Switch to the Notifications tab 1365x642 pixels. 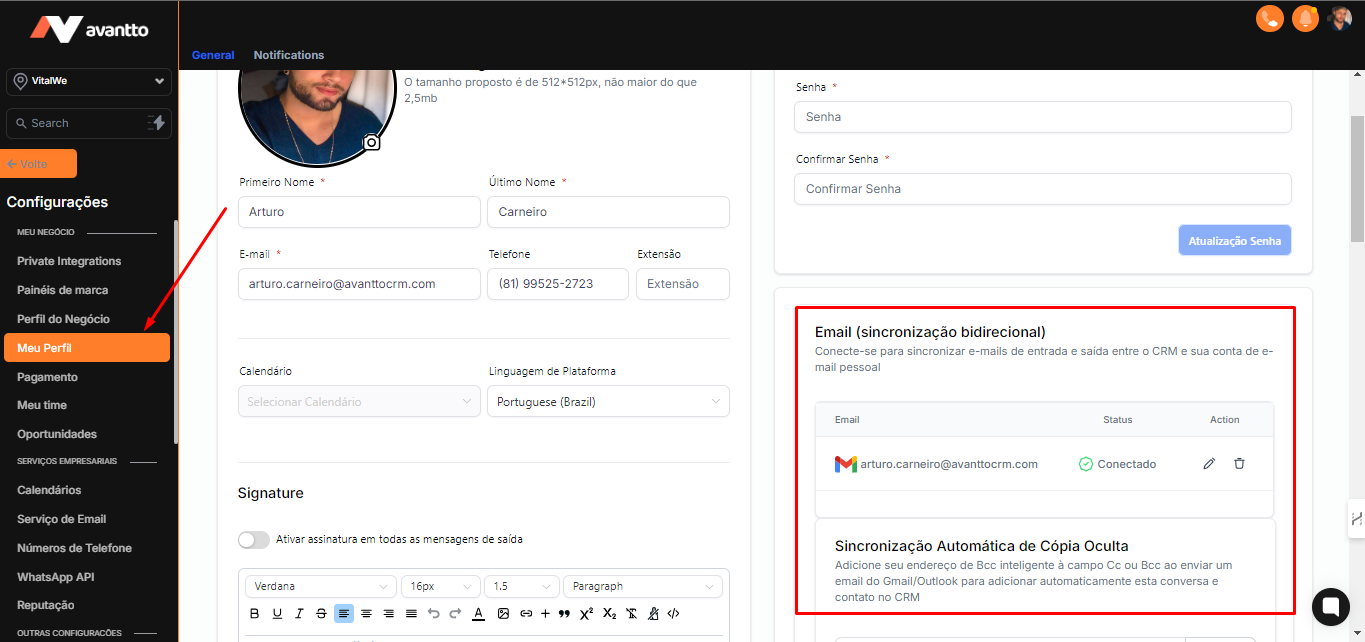tap(289, 55)
